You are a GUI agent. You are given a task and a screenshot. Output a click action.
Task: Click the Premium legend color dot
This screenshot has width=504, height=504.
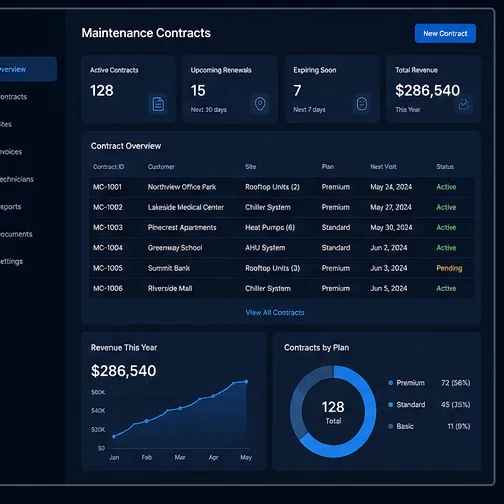(390, 383)
